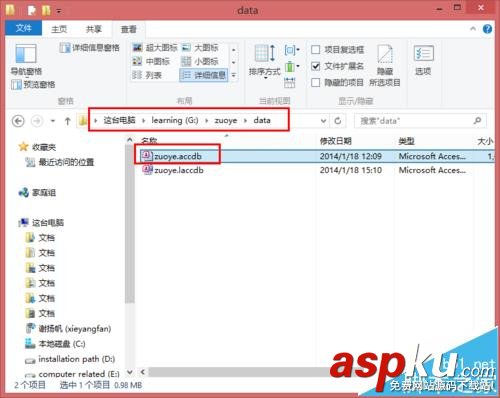Open Explorer help icon
Image resolution: width=500 pixels, height=398 pixels.
[487, 29]
